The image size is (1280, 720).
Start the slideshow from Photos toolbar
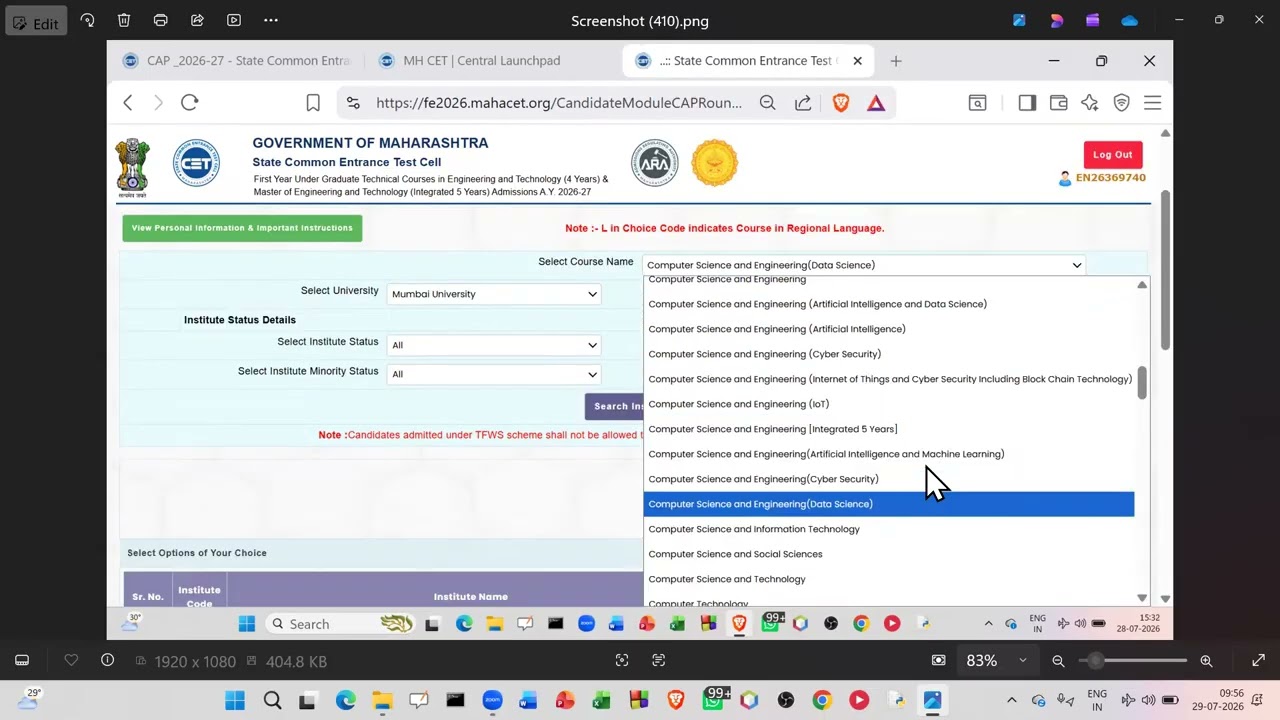234,20
